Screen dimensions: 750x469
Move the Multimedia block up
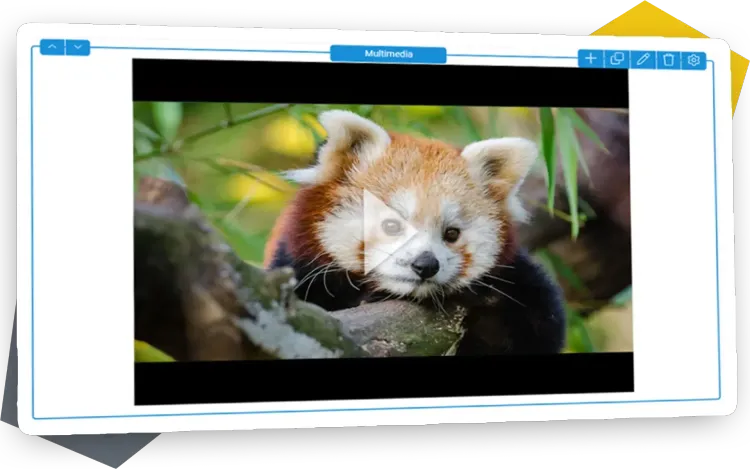[x=52, y=47]
